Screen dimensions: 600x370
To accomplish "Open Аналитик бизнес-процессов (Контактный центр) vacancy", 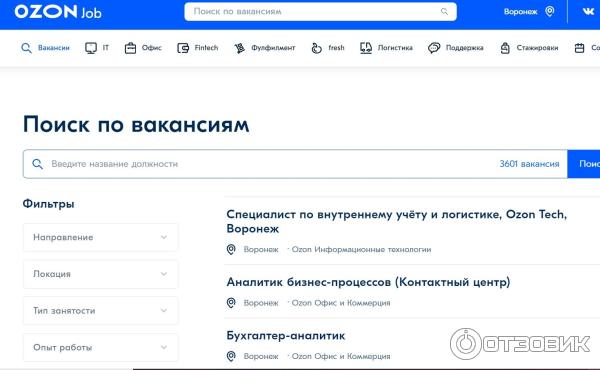I will coord(368,282).
